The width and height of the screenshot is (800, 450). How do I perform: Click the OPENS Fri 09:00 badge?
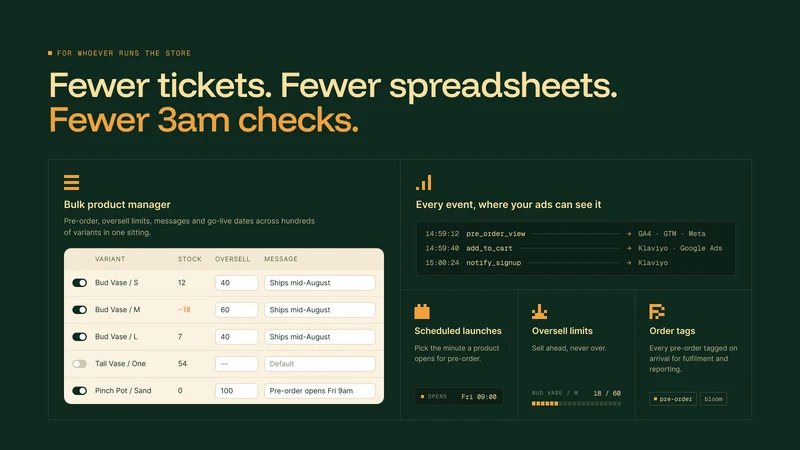point(459,396)
